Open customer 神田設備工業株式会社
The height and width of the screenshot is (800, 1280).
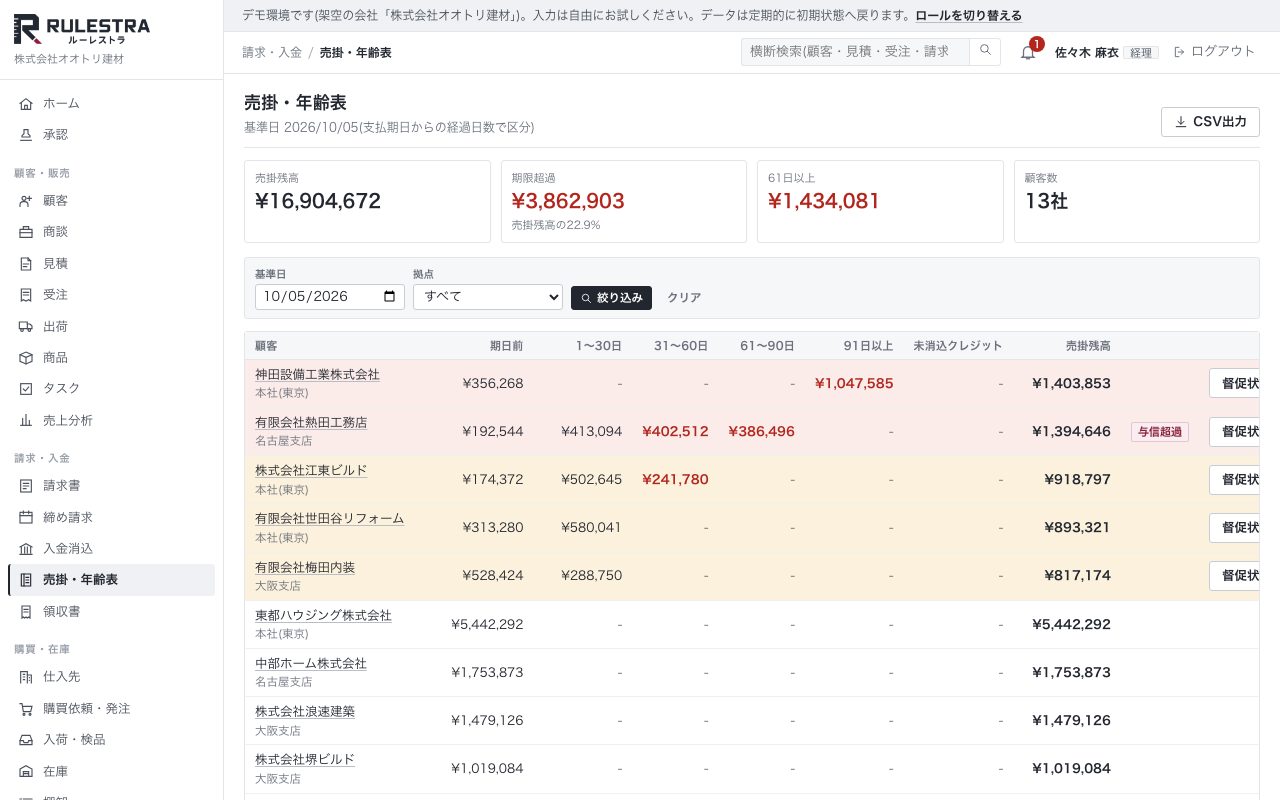pyautogui.click(x=317, y=374)
